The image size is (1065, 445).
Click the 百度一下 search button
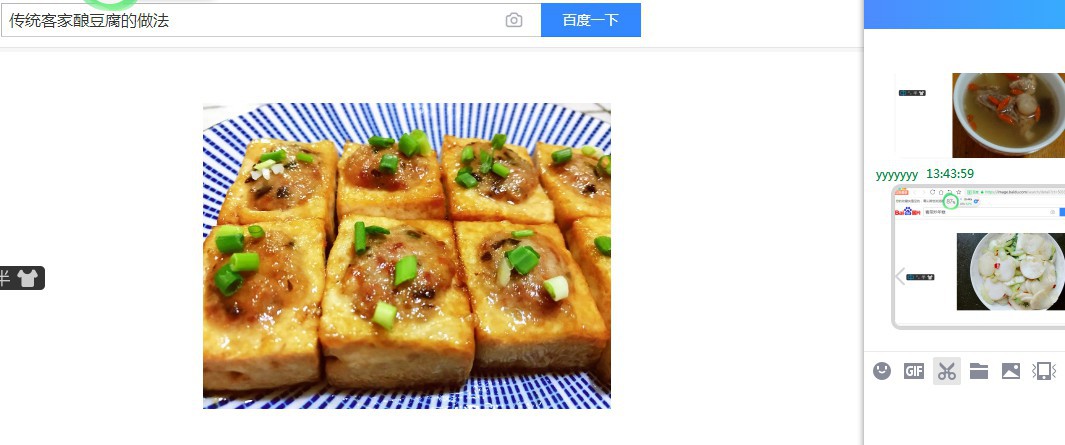point(591,20)
